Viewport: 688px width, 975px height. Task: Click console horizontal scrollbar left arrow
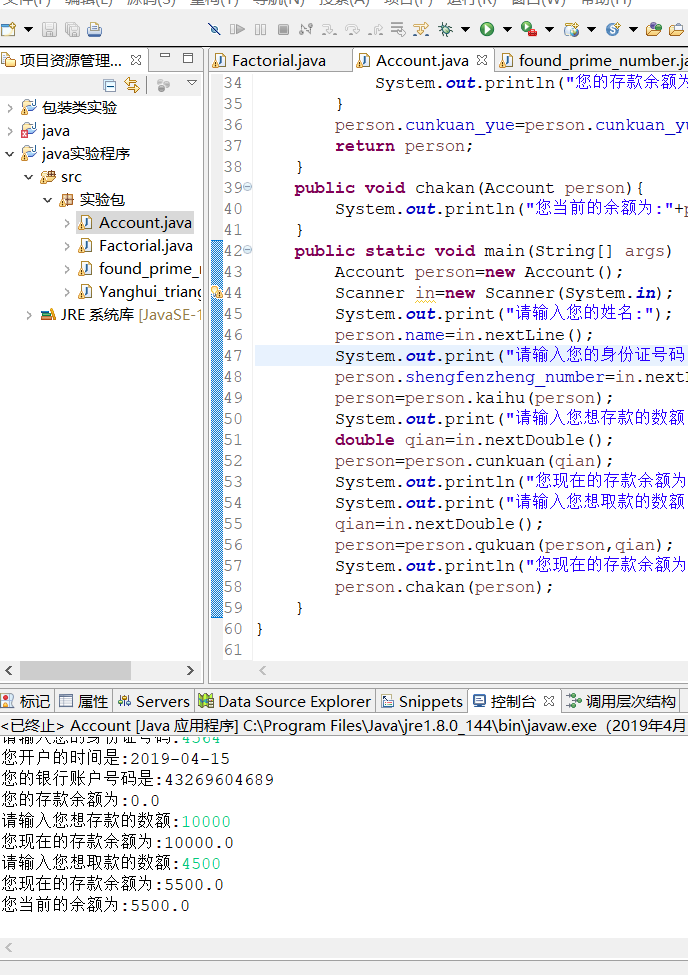(x=9, y=948)
